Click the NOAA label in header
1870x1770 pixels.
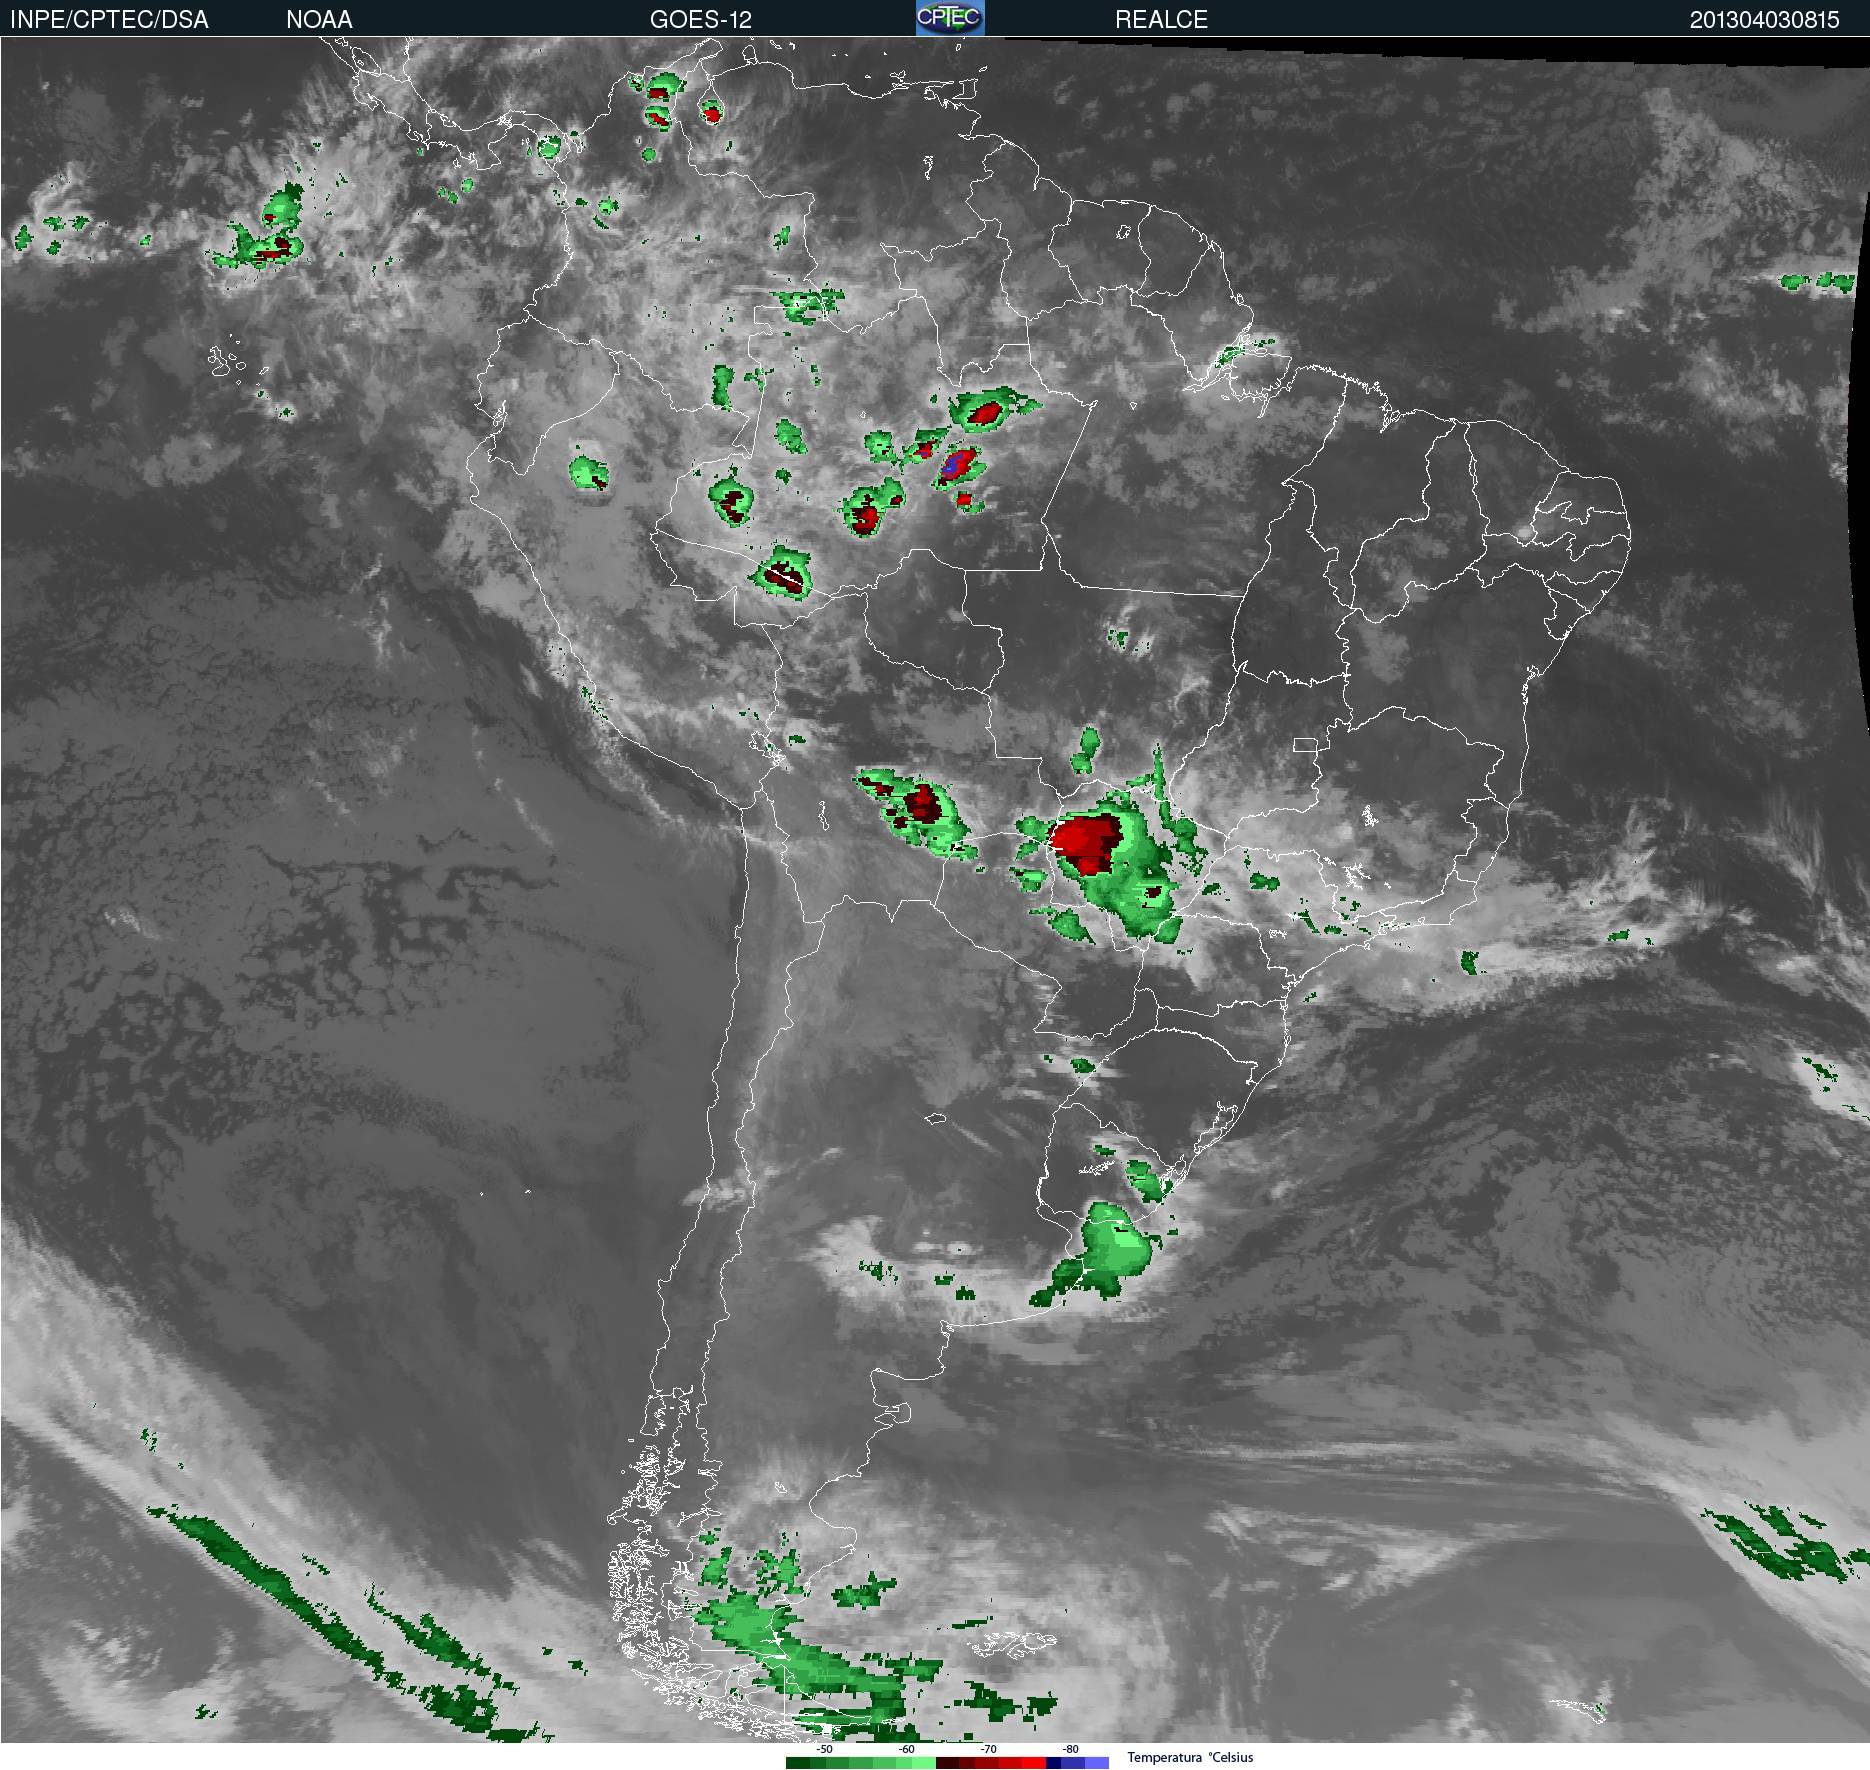point(319,20)
